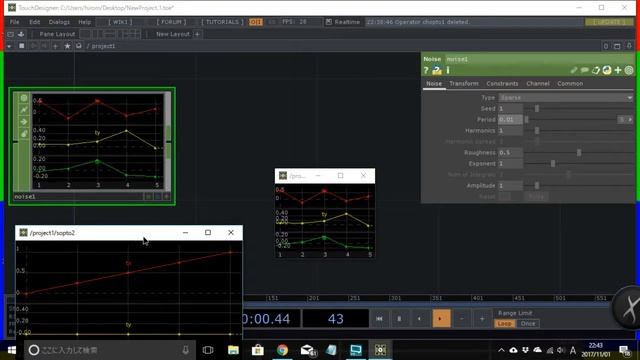Click plus icon in the path bar
This screenshot has height=360, width=640.
(x=55, y=46)
